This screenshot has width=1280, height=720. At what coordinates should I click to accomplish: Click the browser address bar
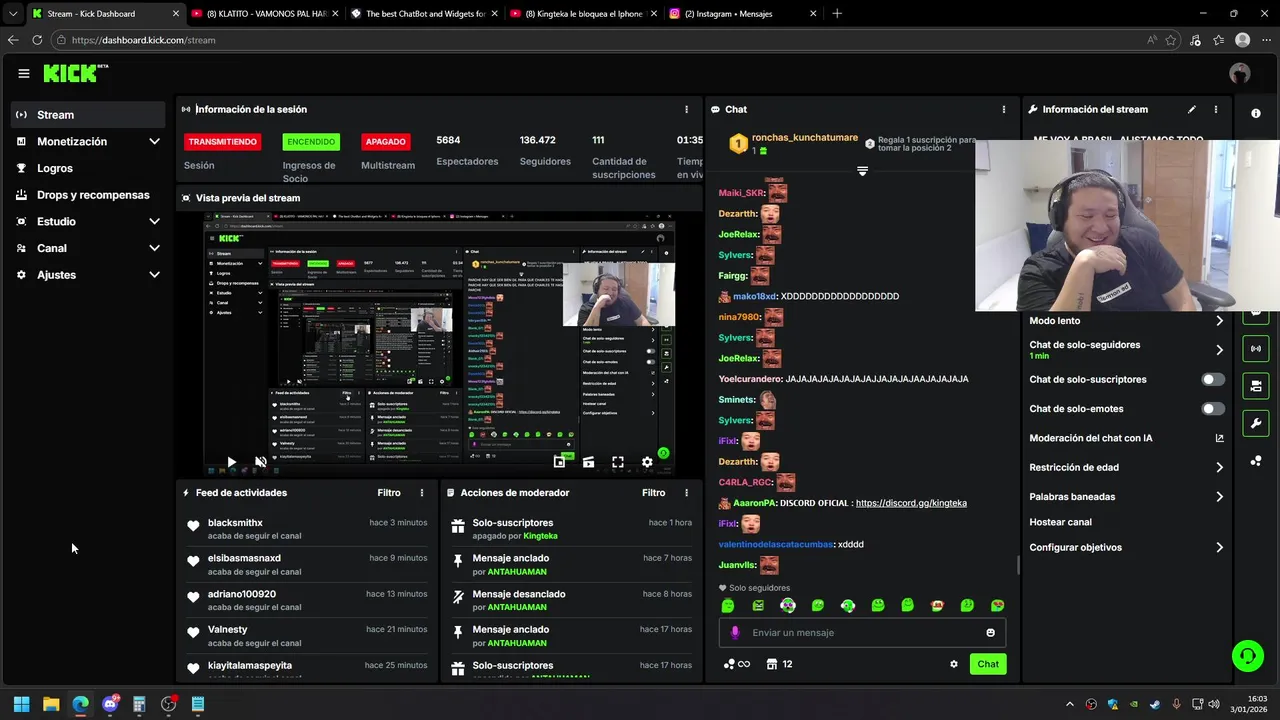pos(600,40)
